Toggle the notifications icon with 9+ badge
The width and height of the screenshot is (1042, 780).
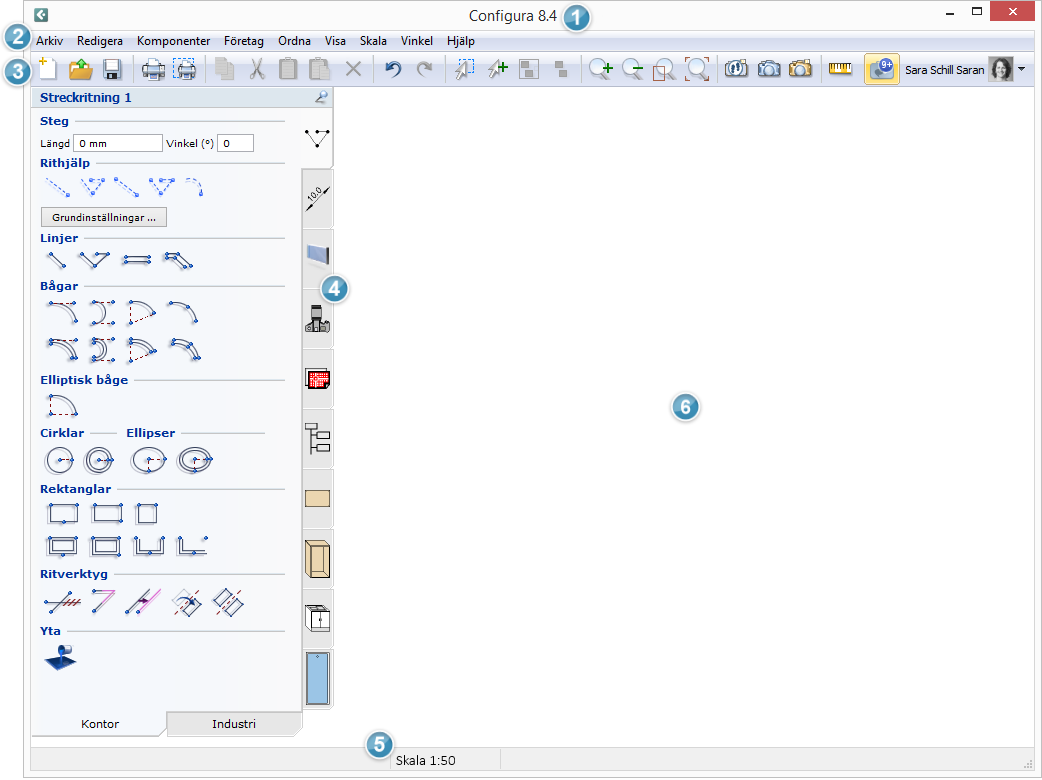click(x=881, y=69)
